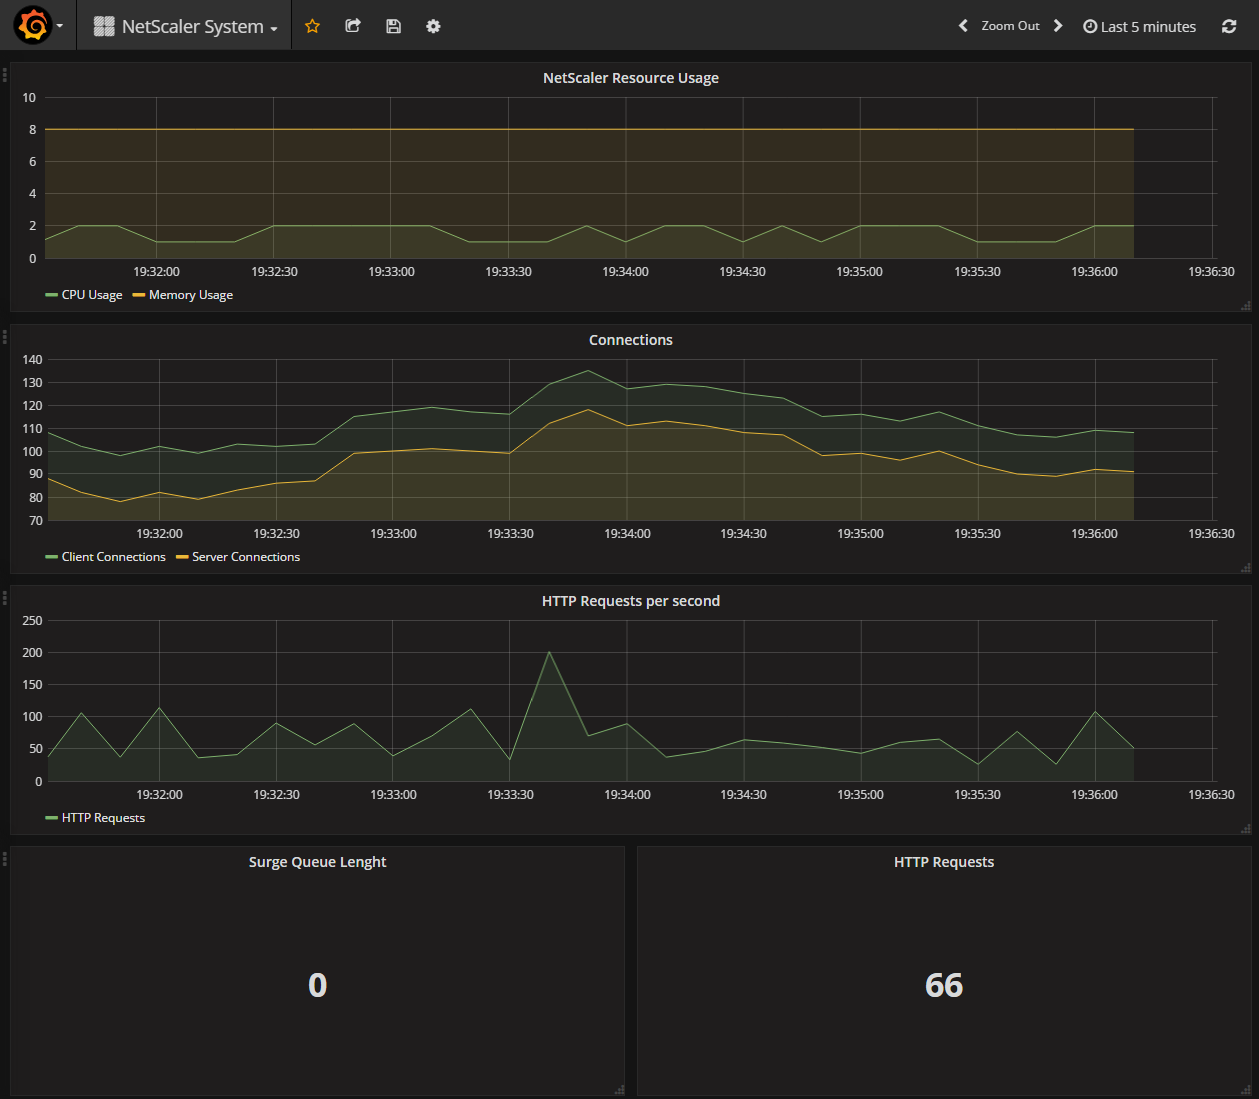Viewport: 1259px width, 1099px height.
Task: Shift time range forward with right arrow
Action: tap(1058, 26)
